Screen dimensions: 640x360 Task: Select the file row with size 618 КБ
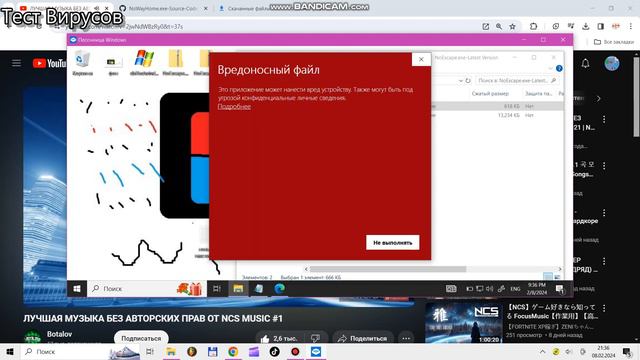pyautogui.click(x=497, y=106)
